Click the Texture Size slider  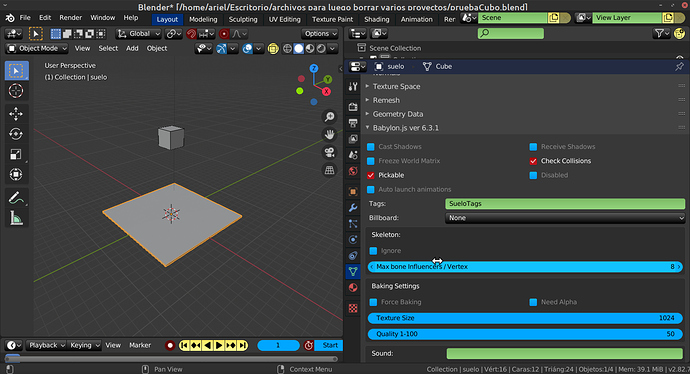525,318
